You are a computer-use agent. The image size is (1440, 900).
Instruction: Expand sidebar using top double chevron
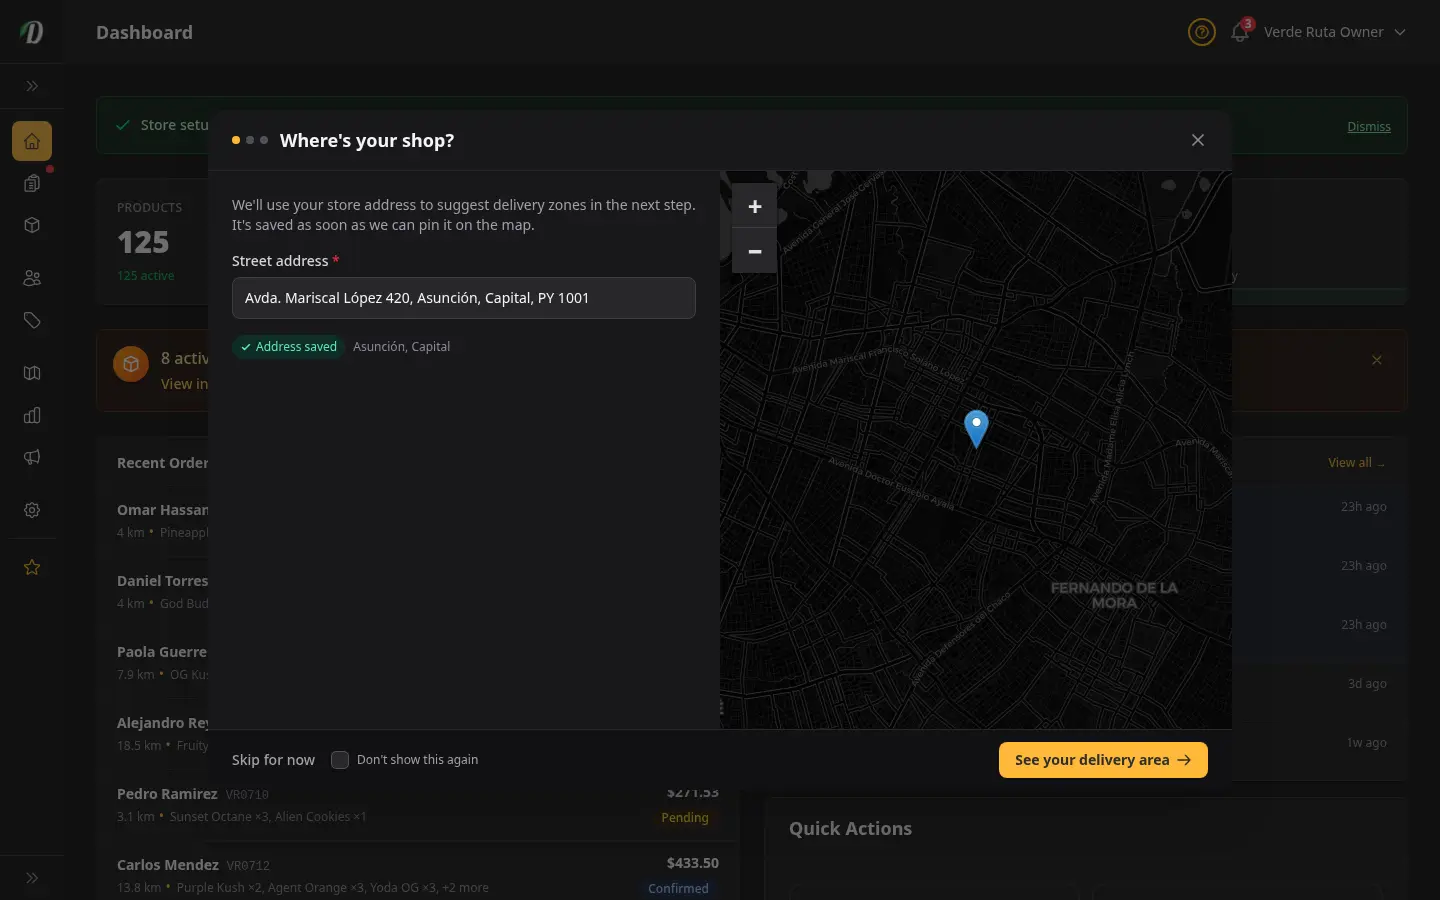coord(32,86)
